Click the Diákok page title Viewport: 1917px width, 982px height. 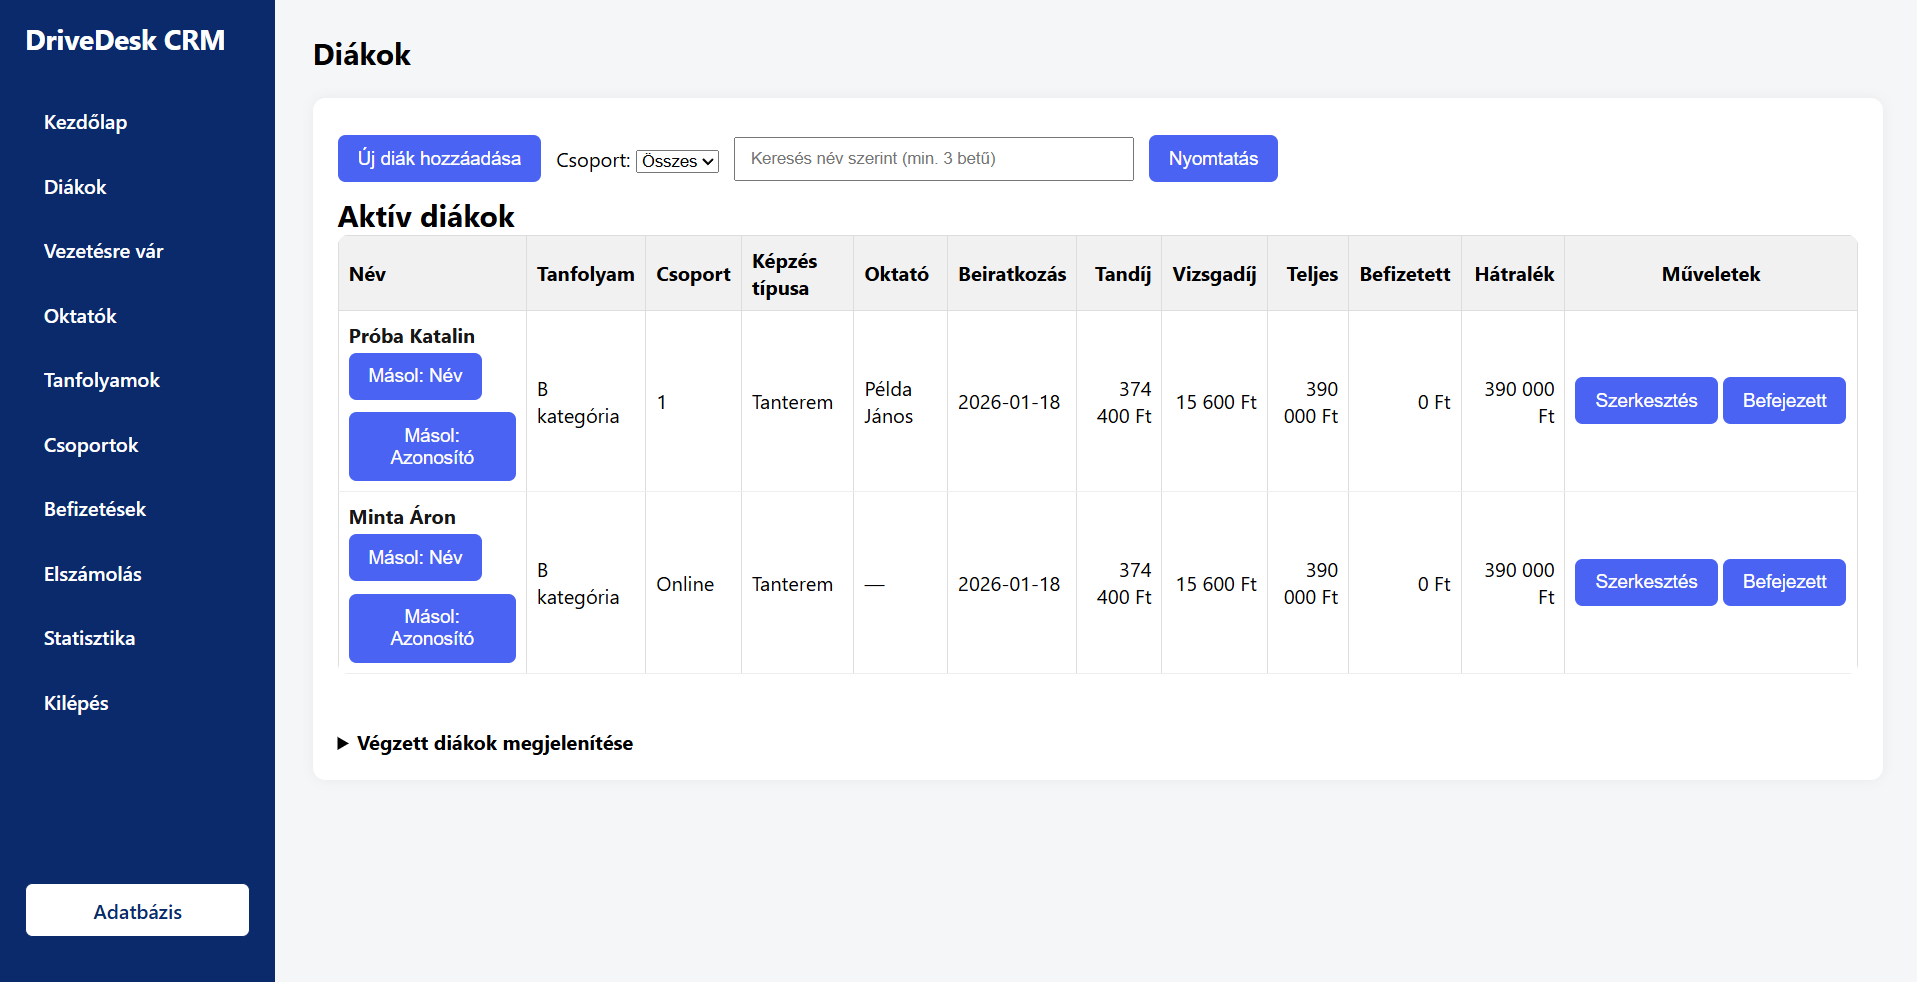point(362,54)
